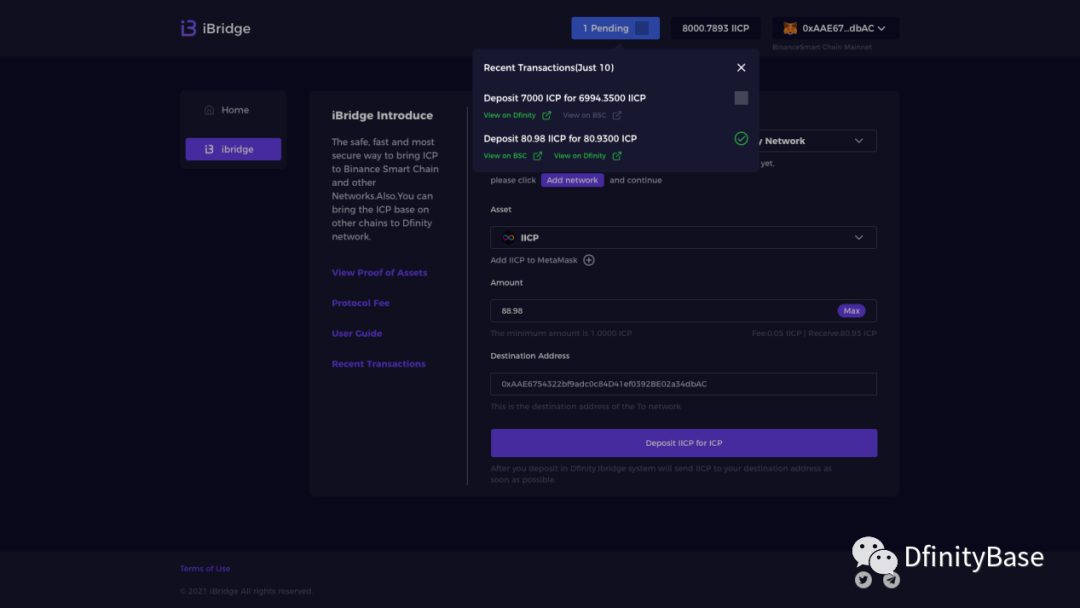Click the Twitter icon
Image resolution: width=1080 pixels, height=608 pixels.
863,580
